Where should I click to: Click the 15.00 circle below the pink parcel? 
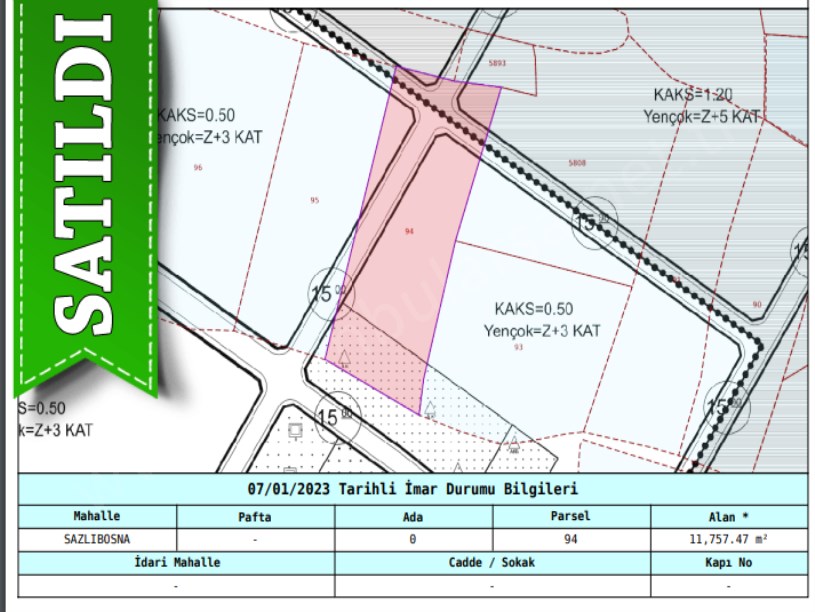pyautogui.click(x=335, y=417)
